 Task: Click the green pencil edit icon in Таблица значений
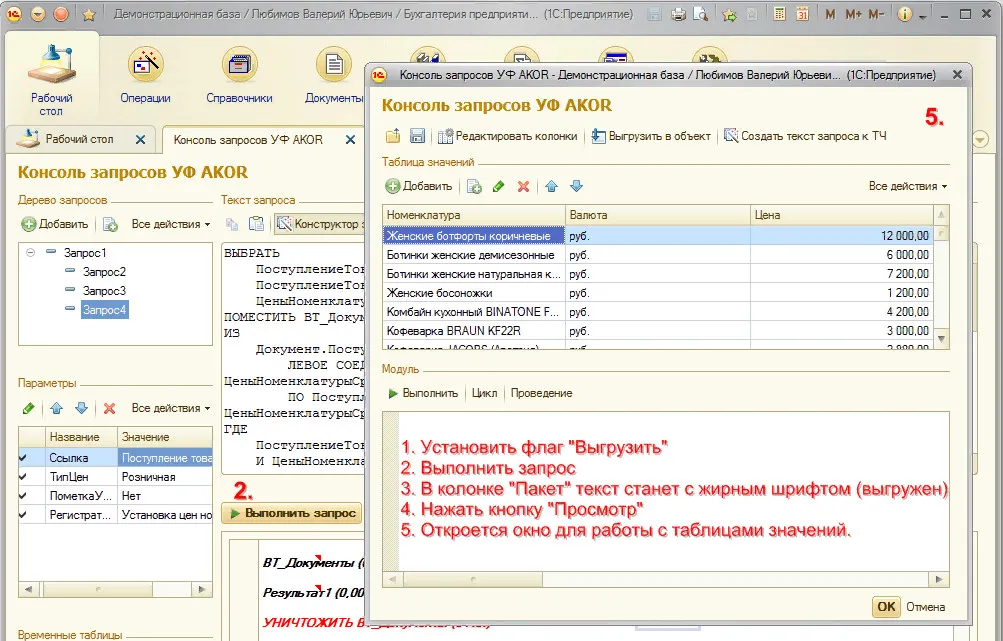pos(499,186)
